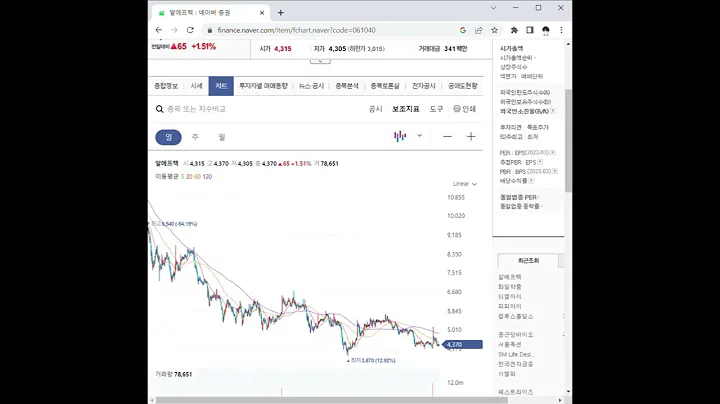Open 한국전자금융 in recent list
This screenshot has width=720, height=404.
pyautogui.click(x=516, y=364)
